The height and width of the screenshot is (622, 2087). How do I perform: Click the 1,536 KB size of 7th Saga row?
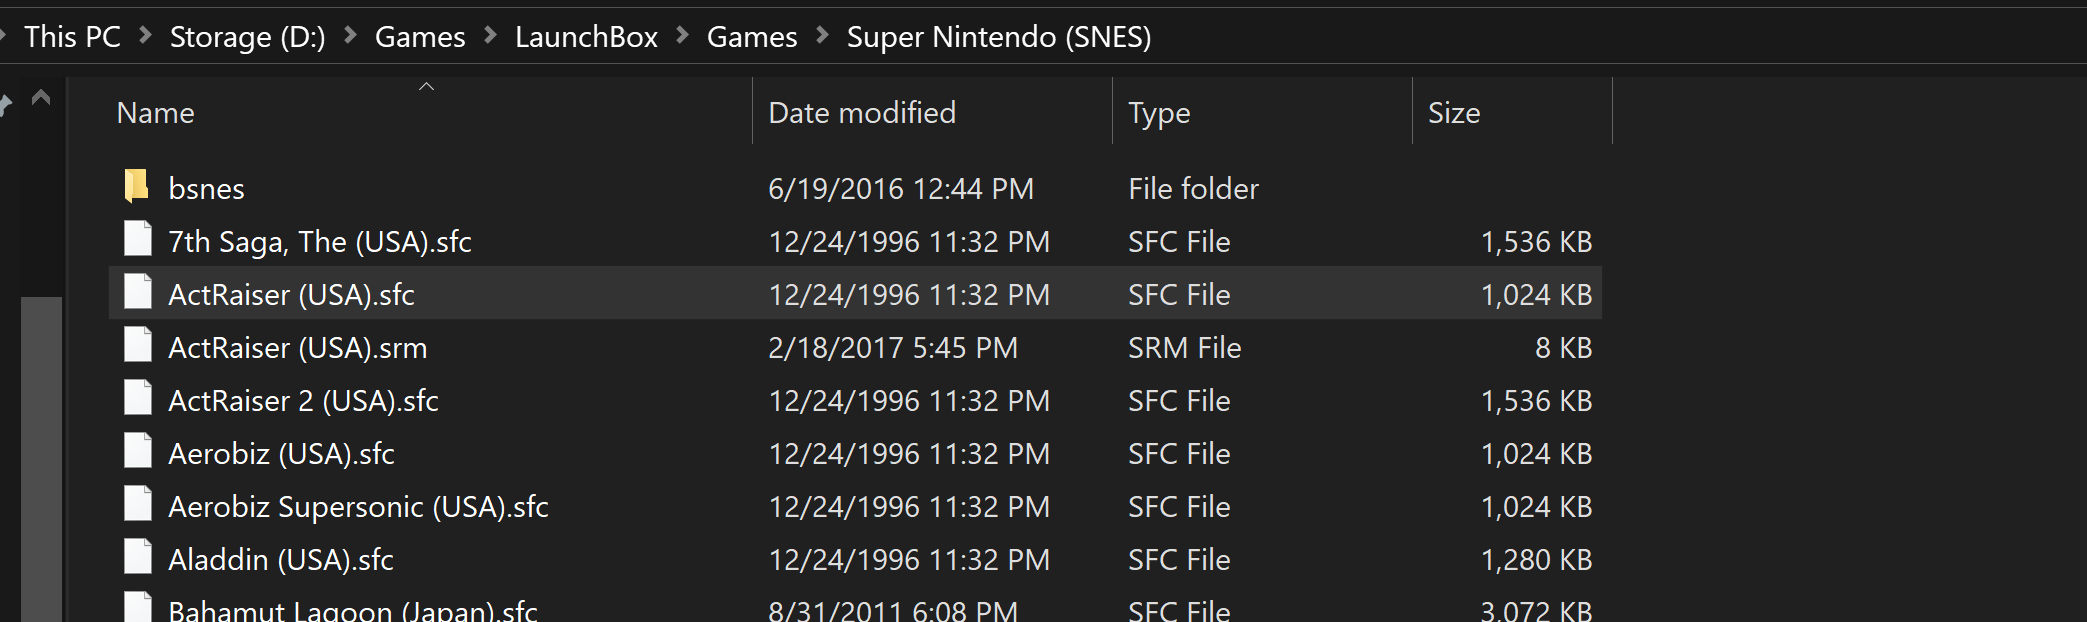1536,241
